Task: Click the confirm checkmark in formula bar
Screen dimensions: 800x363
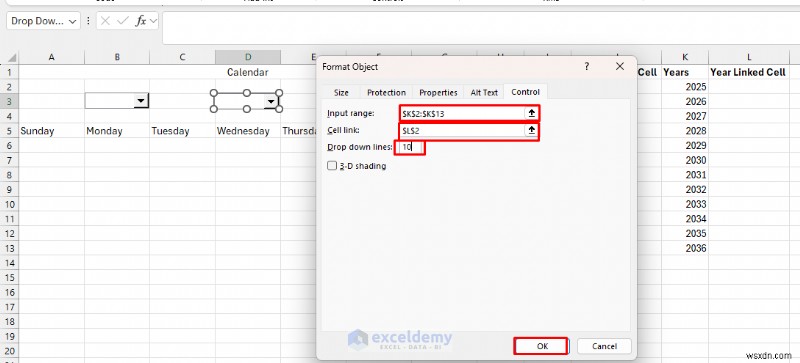Action: (x=122, y=21)
